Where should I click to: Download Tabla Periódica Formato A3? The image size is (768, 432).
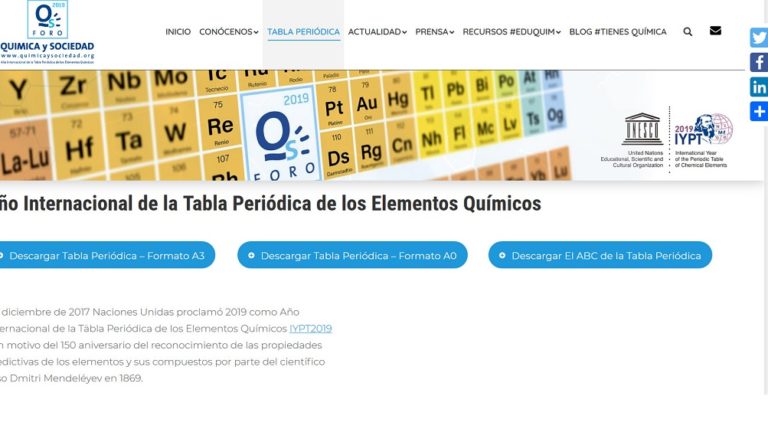pyautogui.click(x=105, y=256)
